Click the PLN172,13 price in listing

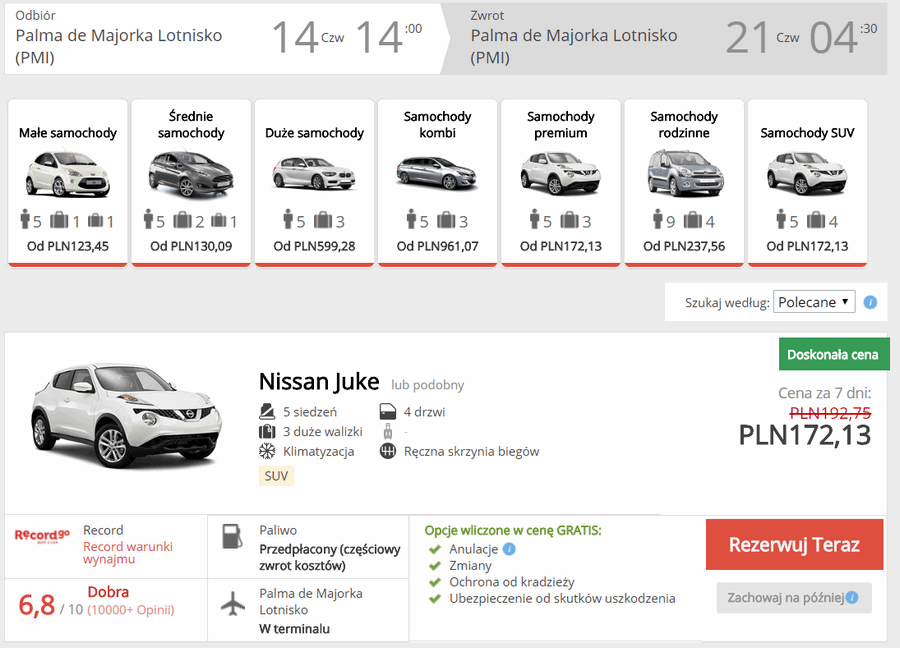805,435
